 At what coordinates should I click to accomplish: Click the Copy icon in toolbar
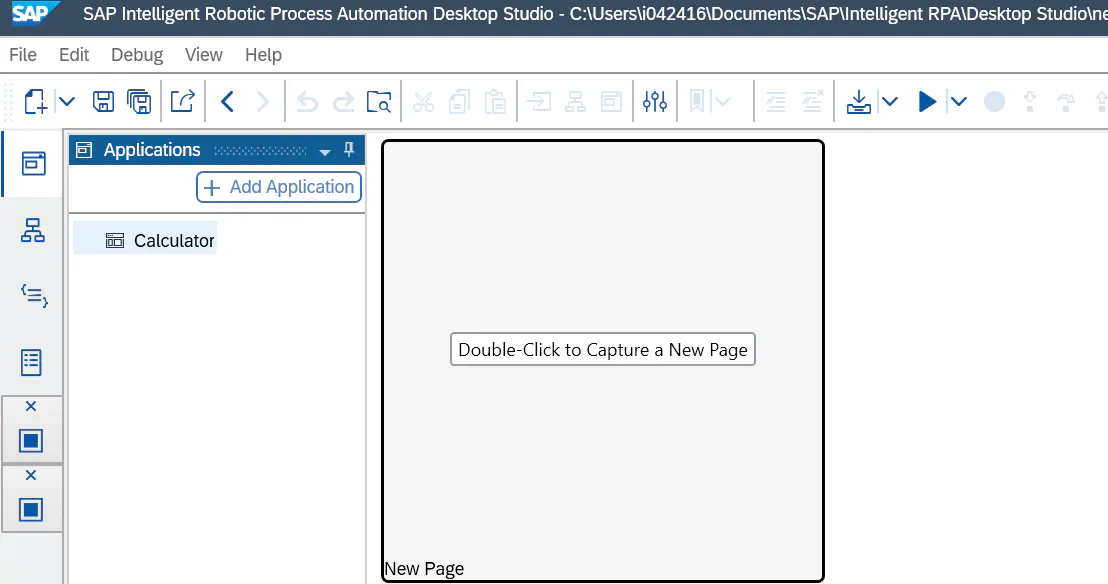tap(459, 102)
